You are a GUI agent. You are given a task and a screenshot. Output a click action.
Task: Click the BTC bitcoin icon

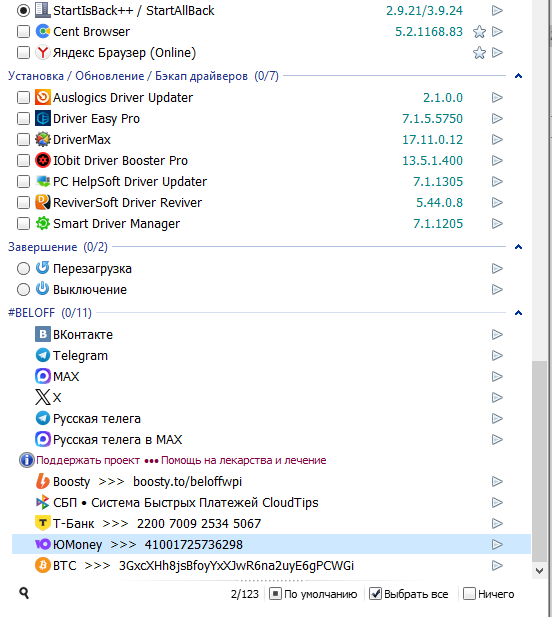click(42, 565)
